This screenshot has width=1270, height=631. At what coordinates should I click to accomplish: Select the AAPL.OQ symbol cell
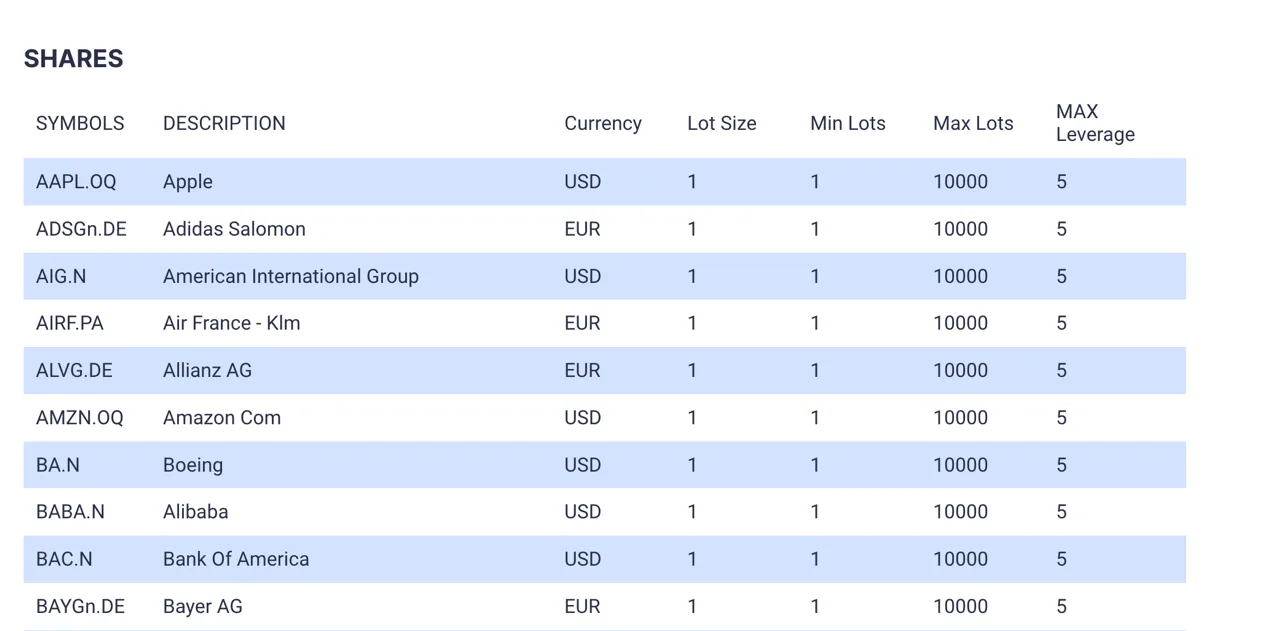point(76,182)
